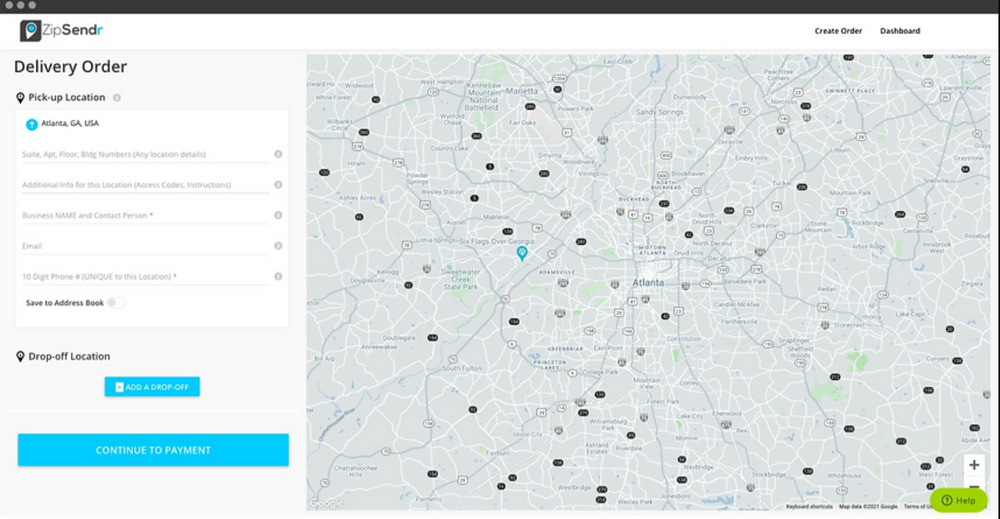This screenshot has height=519, width=1000.
Task: Click info icon for Business NAME field
Action: click(278, 216)
